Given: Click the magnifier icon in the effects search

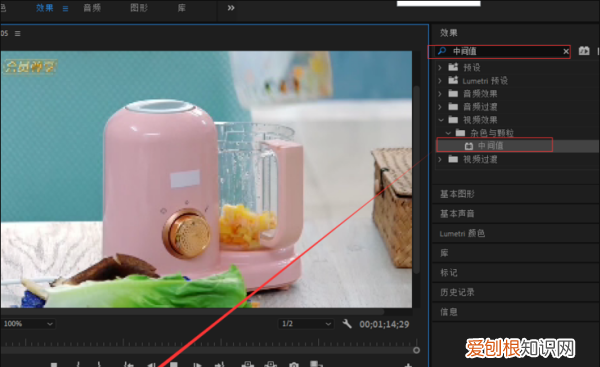Looking at the screenshot, I should tap(442, 51).
